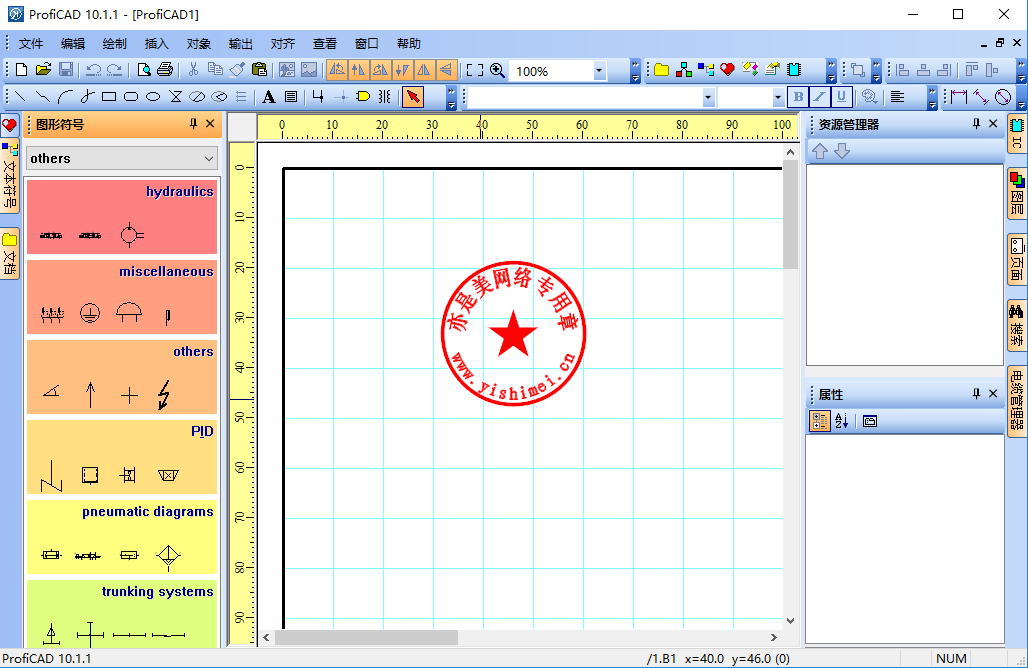Click the Save diskette icon
Image resolution: width=1028 pixels, height=668 pixels.
[x=66, y=70]
